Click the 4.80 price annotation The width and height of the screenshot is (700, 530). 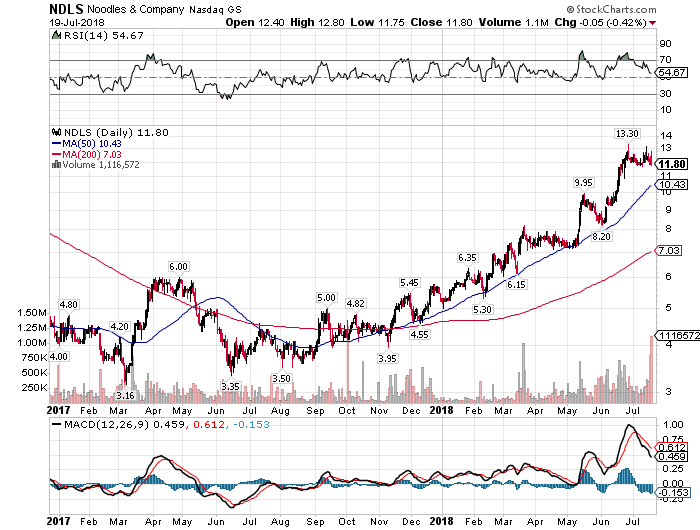[68, 305]
